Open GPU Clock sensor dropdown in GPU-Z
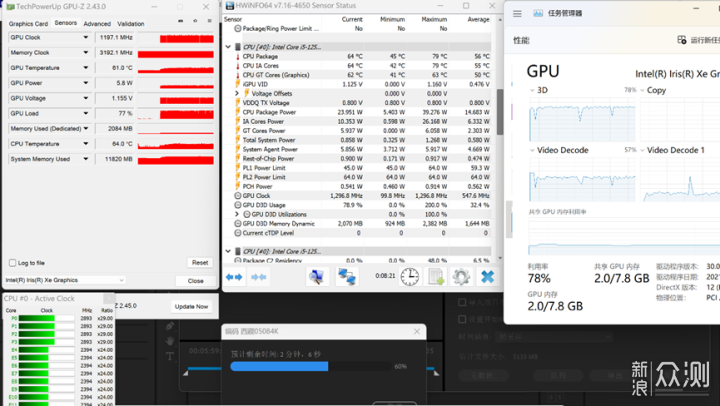The width and height of the screenshot is (720, 406). pos(85,37)
